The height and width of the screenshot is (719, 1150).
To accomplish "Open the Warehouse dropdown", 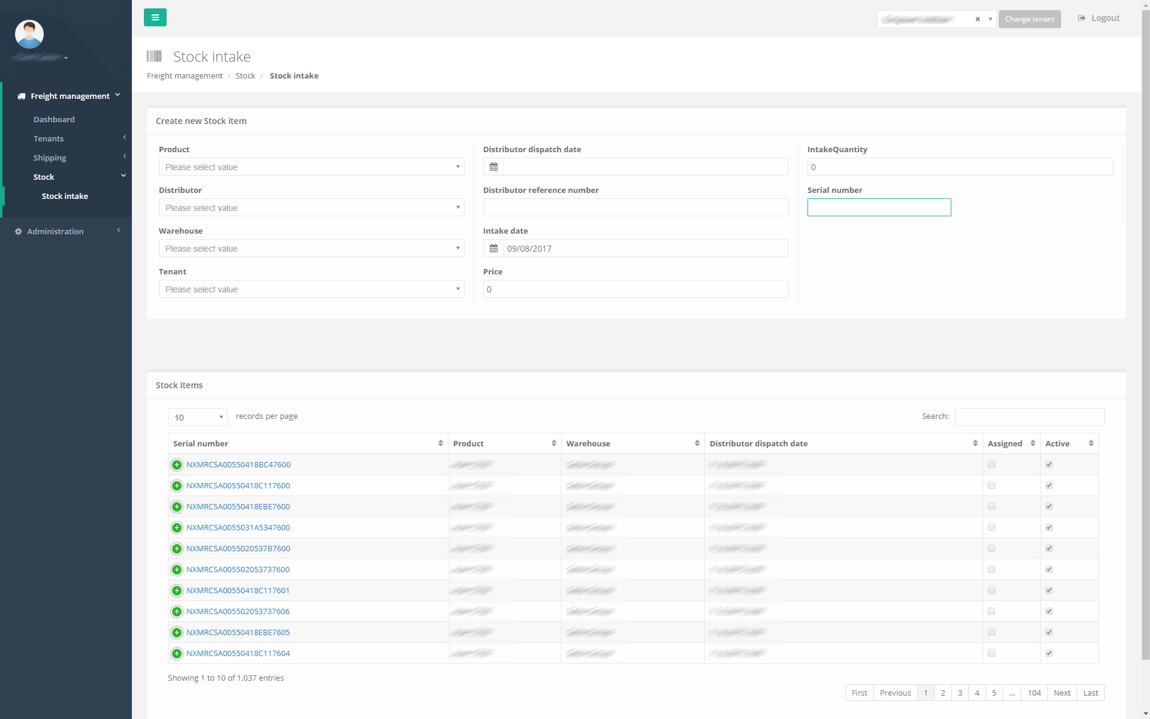I will point(312,248).
